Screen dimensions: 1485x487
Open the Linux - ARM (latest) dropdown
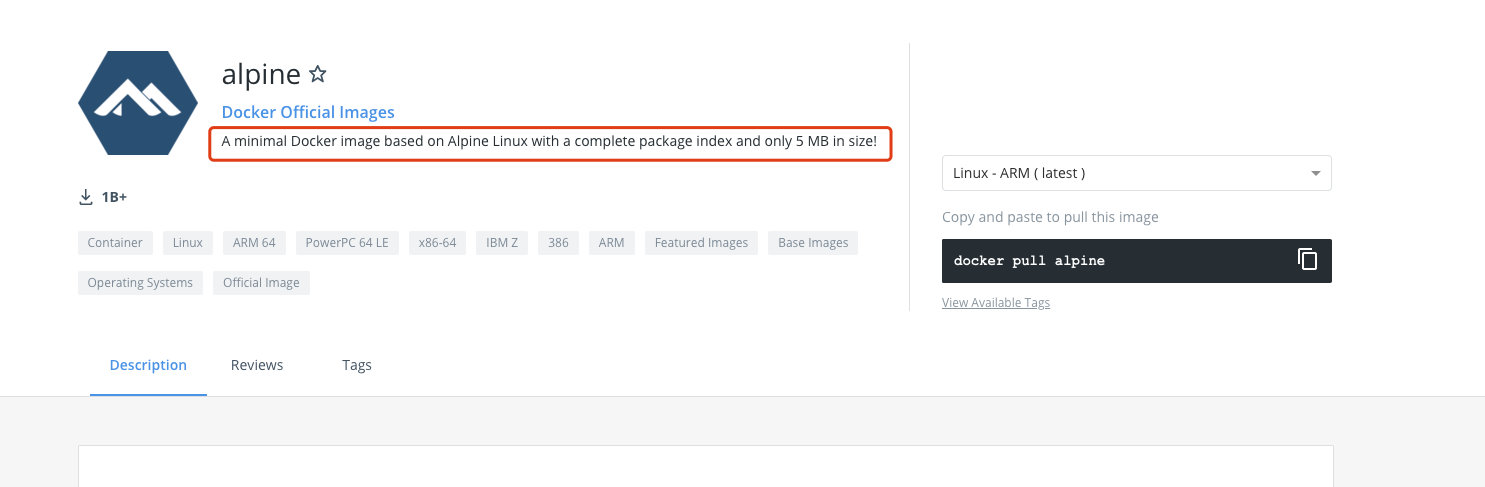click(1136, 173)
